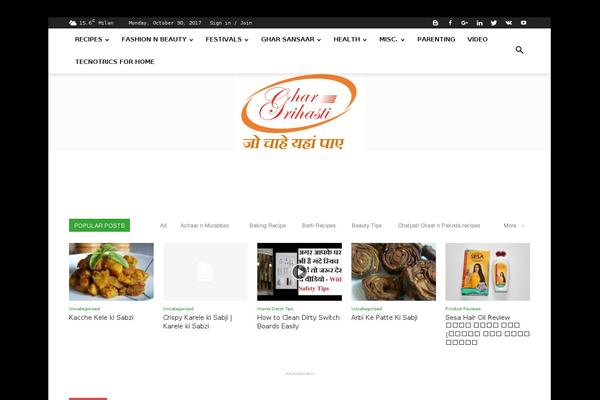Select Chatpati Chaat n Pakoda recipes tab

[439, 225]
